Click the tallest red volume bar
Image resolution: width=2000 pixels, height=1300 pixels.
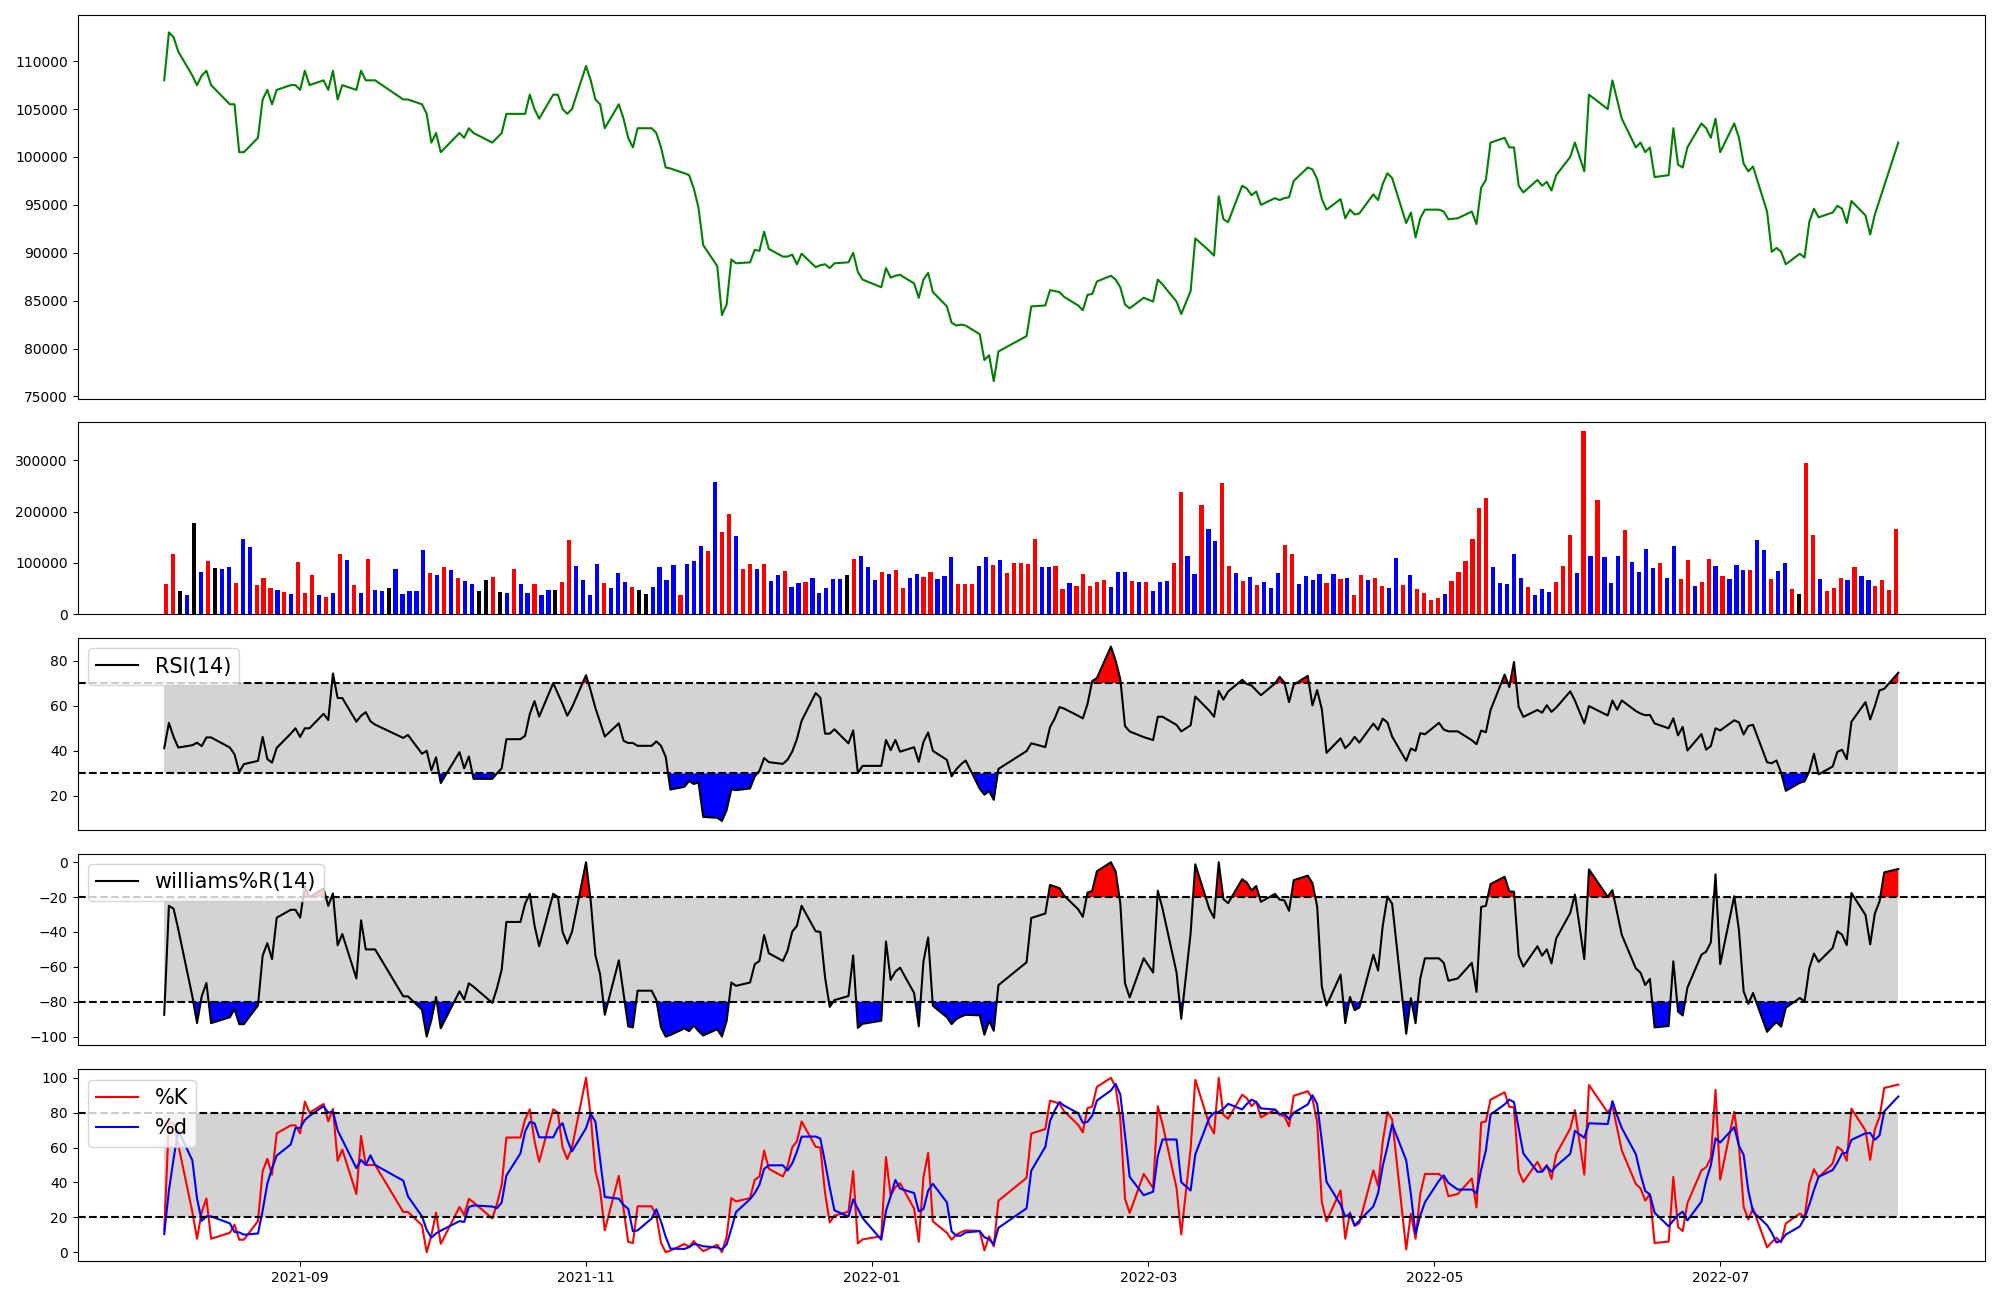coord(1583,520)
